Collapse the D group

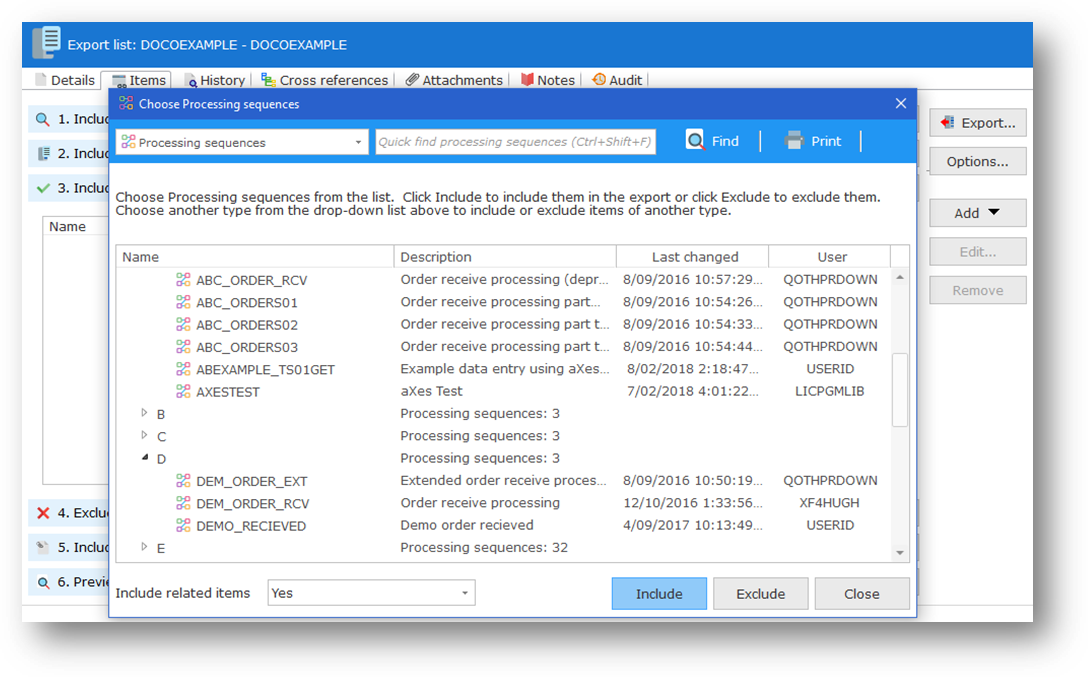(x=145, y=457)
